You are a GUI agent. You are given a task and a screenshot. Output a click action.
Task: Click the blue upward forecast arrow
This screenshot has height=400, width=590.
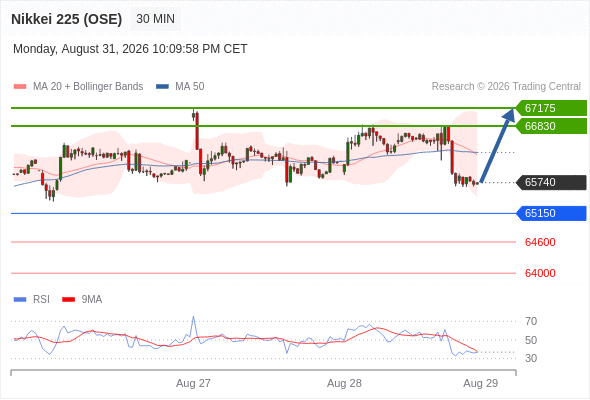(497, 145)
